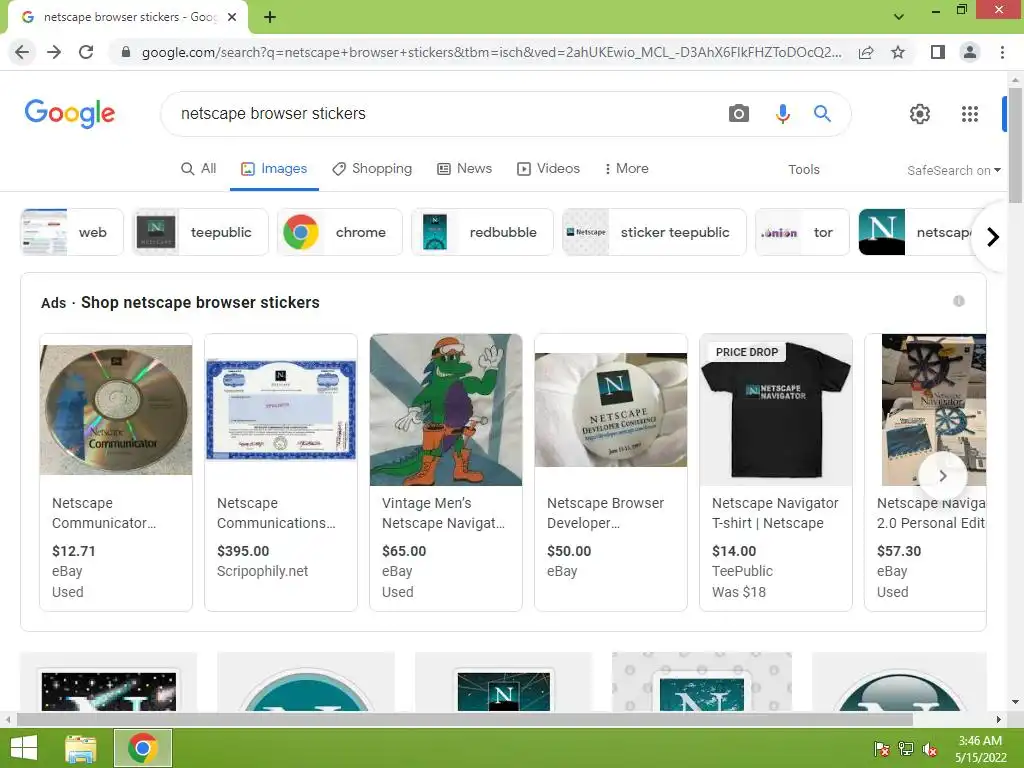Open muted volume tray icon
This screenshot has width=1024, height=768.
point(930,749)
